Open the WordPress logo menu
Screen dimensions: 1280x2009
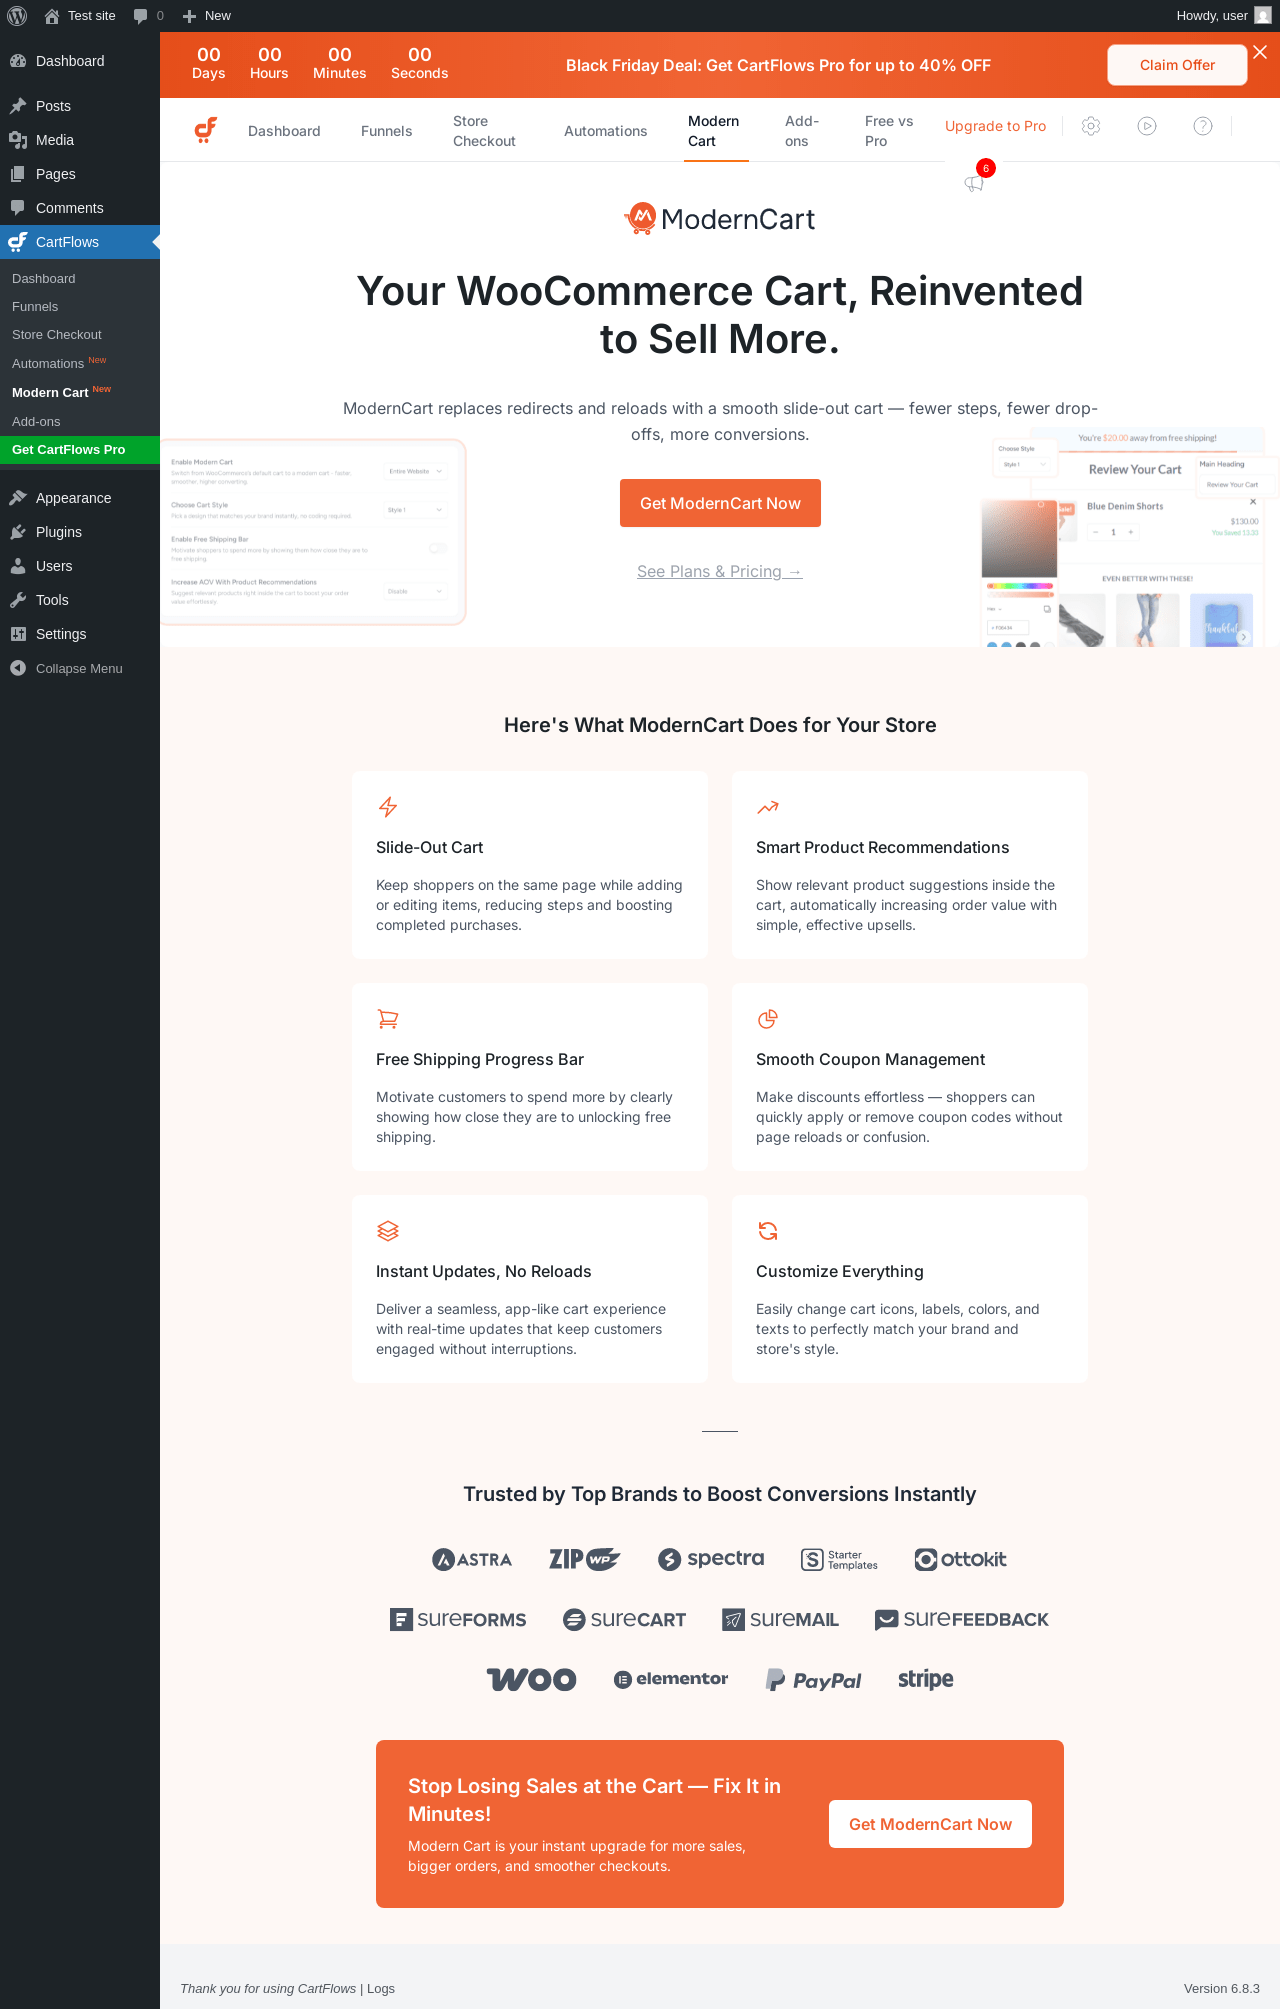click(17, 16)
